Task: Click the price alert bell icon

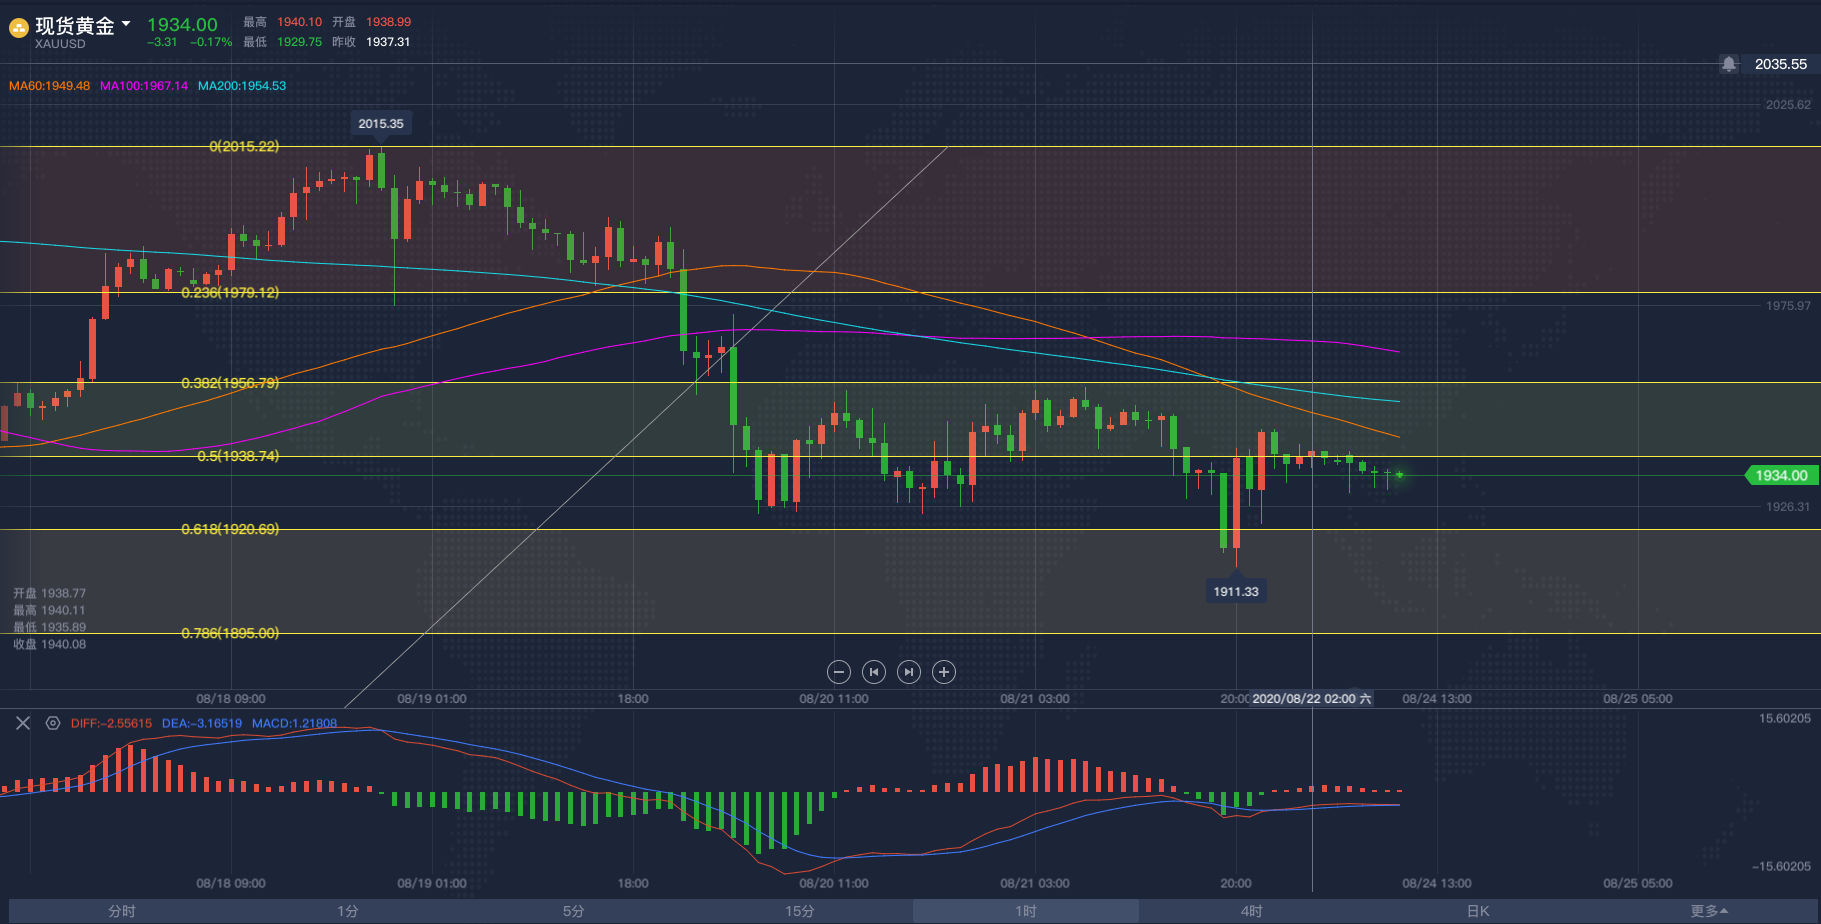Action: tap(1729, 64)
